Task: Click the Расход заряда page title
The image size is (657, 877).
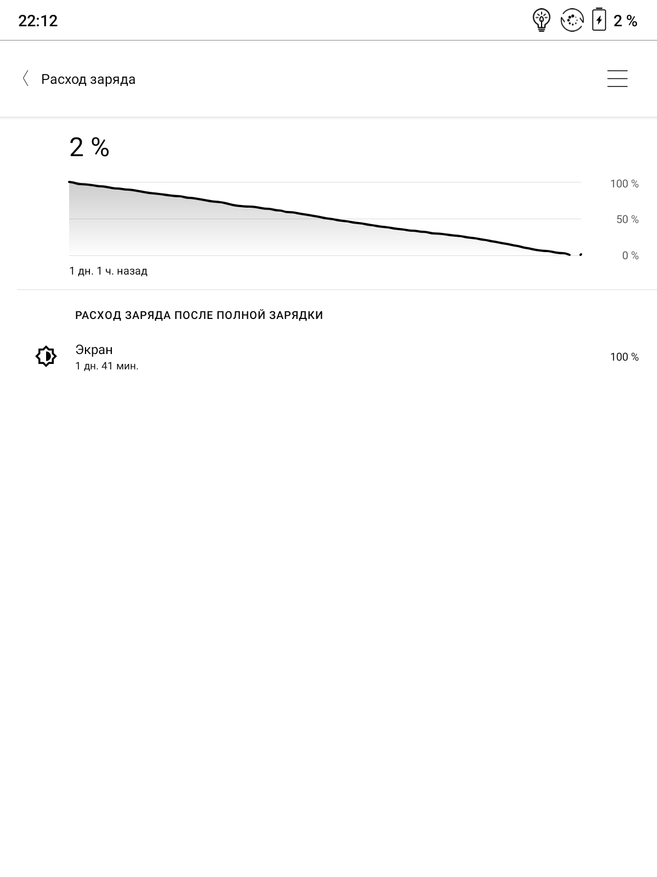Action: pos(88,79)
